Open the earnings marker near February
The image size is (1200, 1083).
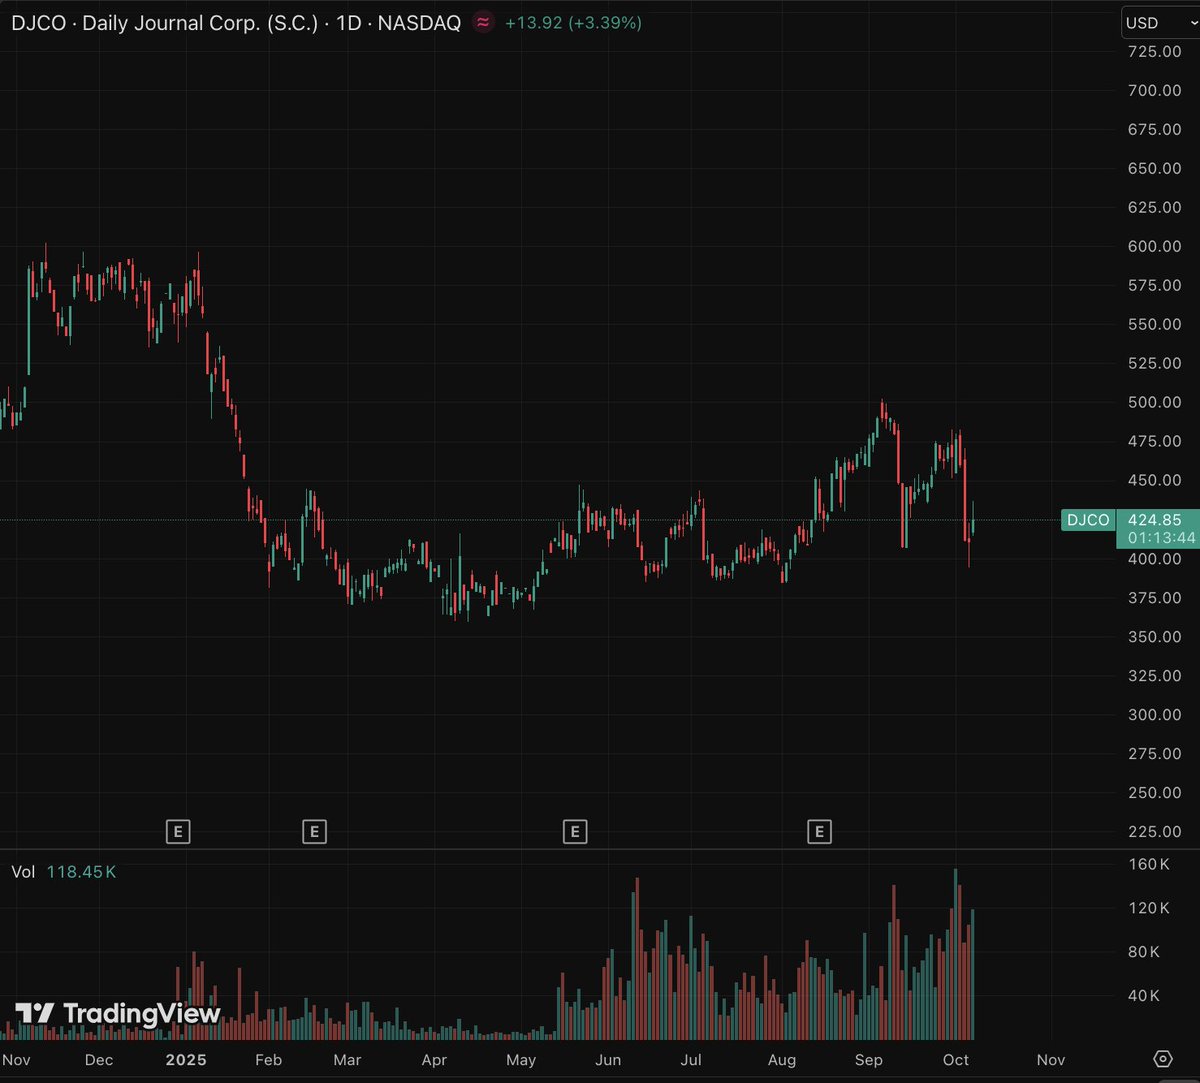(314, 831)
